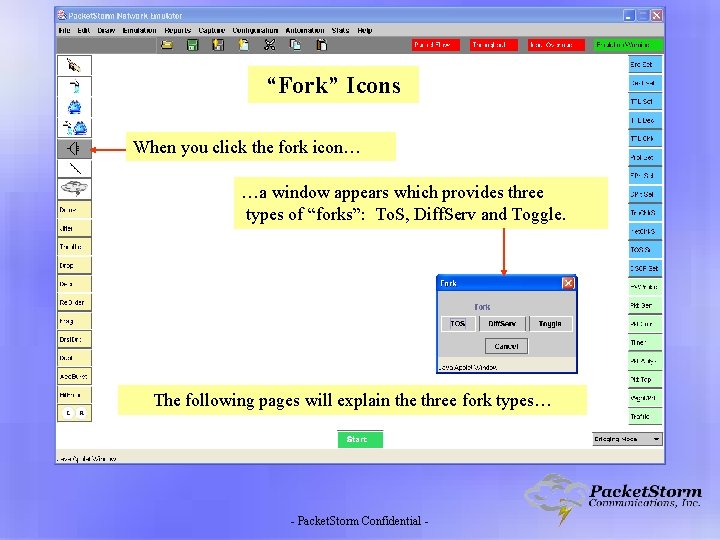Screen dimensions: 720x540
Task: Open the Stats menu
Action: [x=340, y=30]
